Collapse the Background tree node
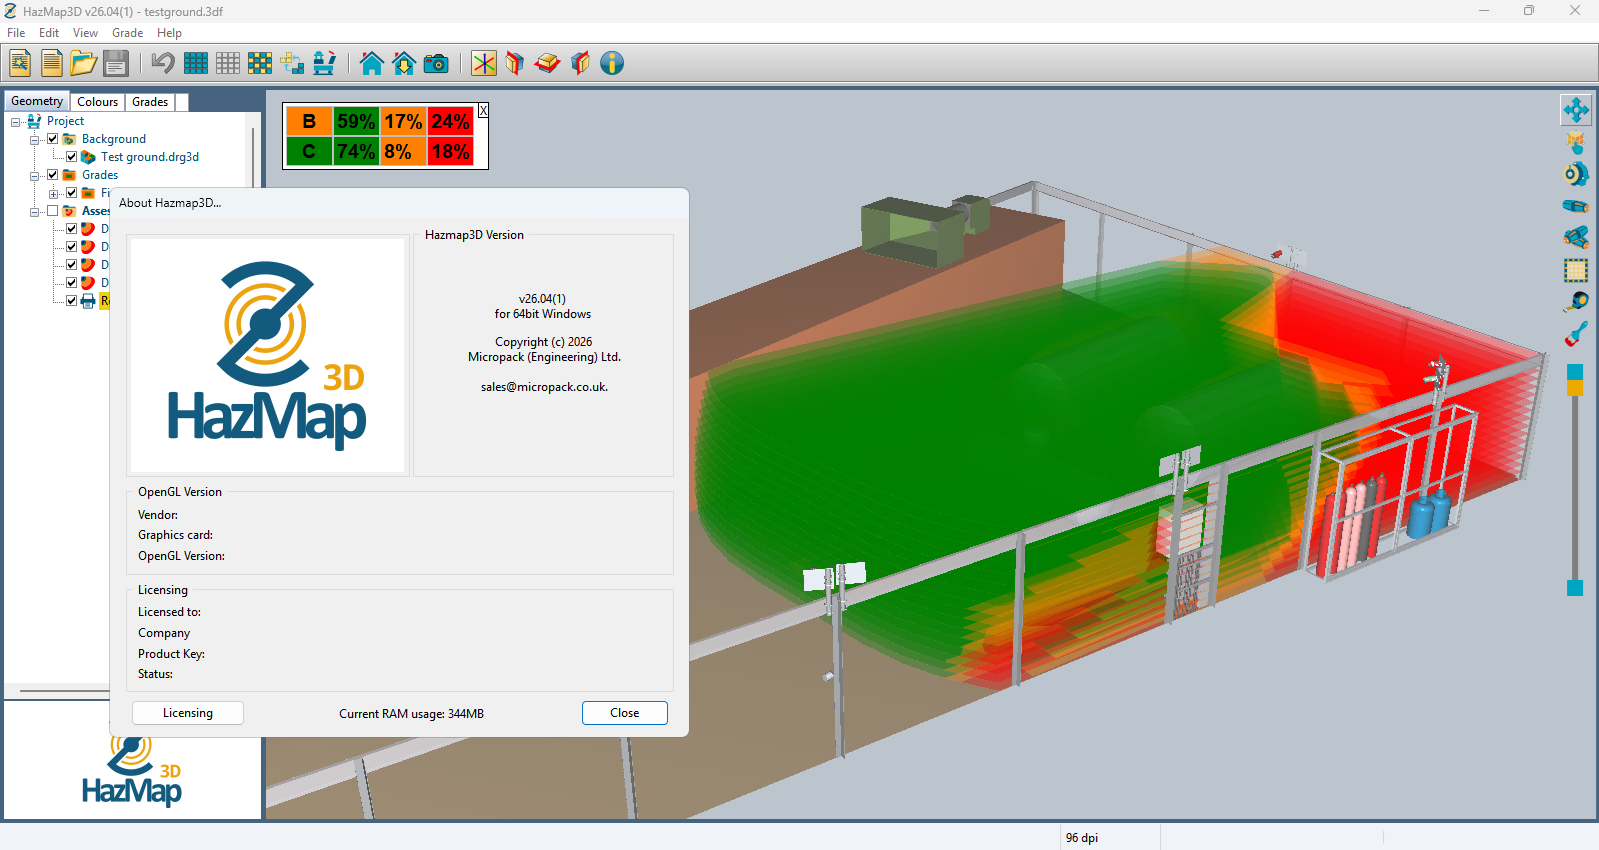Image resolution: width=1599 pixels, height=850 pixels. (35, 139)
